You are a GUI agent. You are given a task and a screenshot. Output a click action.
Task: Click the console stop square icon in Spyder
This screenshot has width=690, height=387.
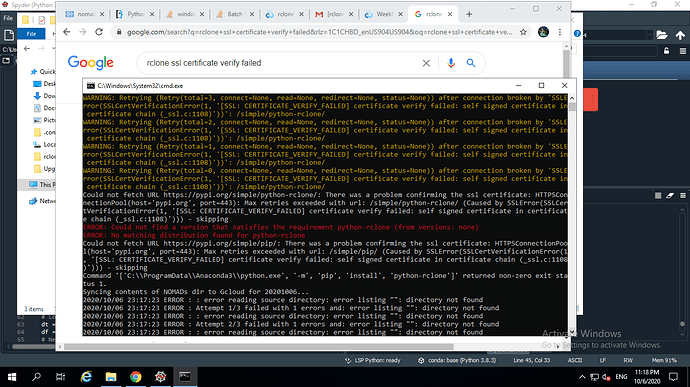tap(658, 195)
